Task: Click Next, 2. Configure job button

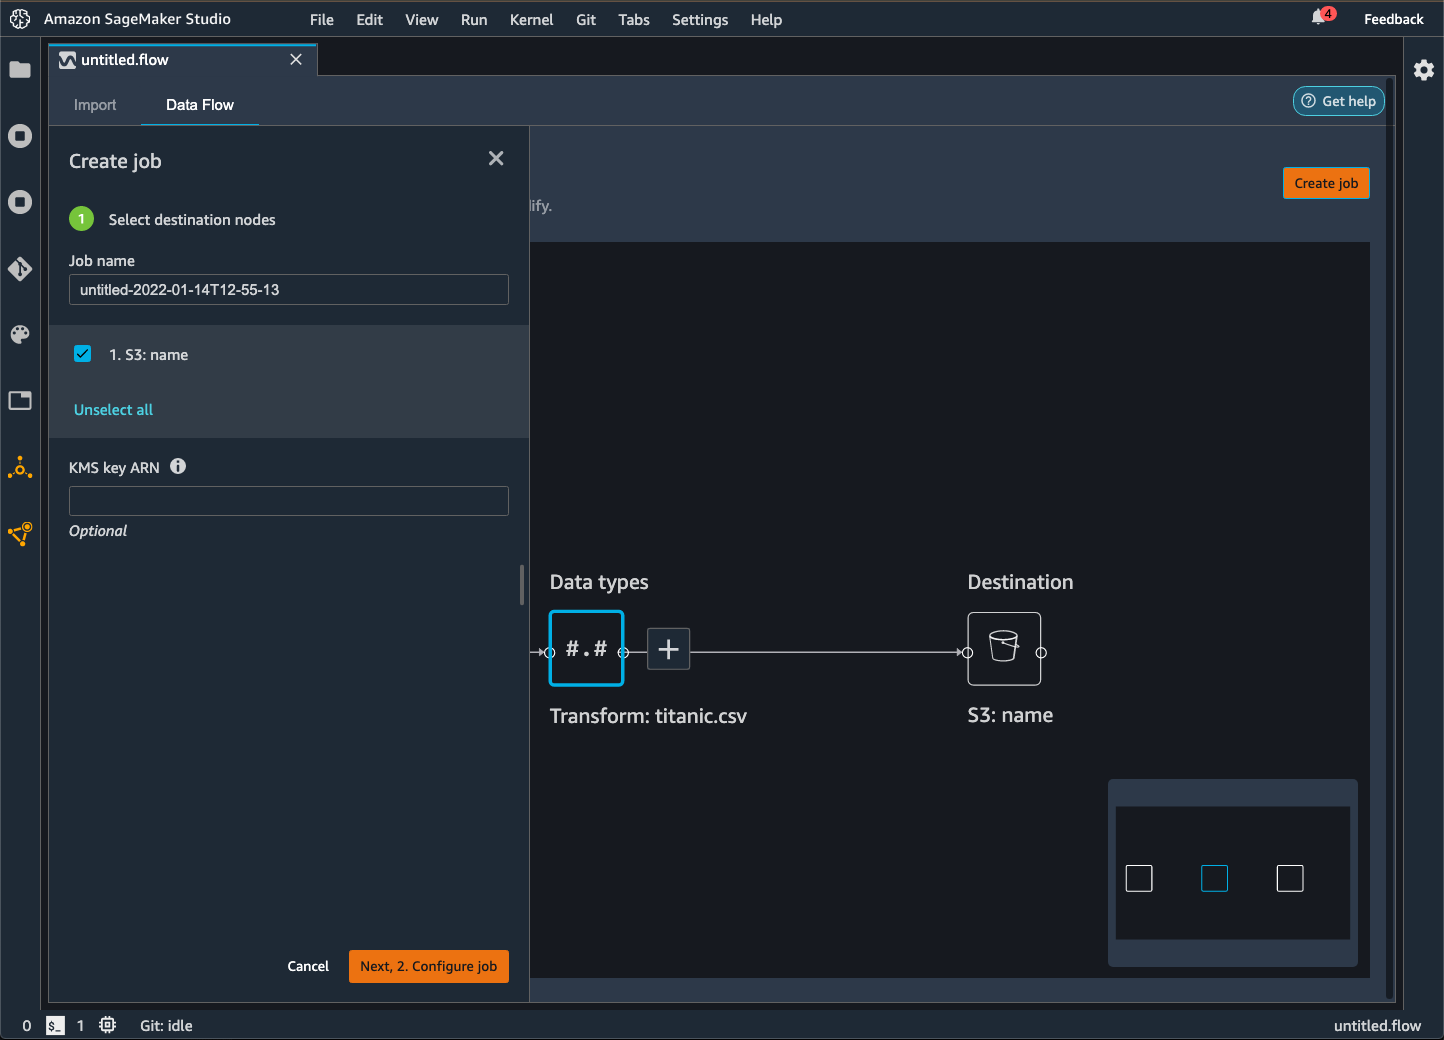Action: [x=428, y=966]
